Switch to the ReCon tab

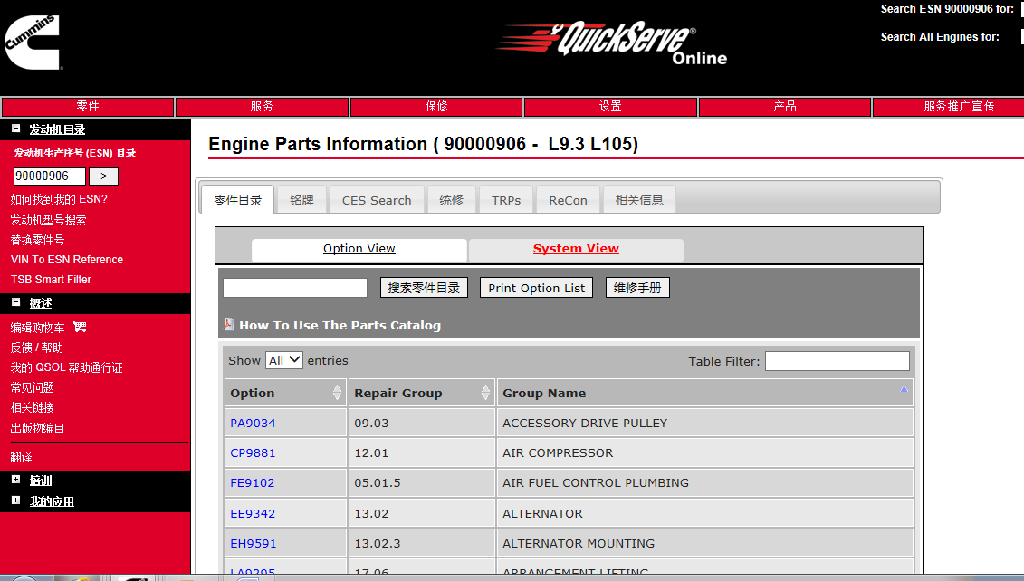568,200
